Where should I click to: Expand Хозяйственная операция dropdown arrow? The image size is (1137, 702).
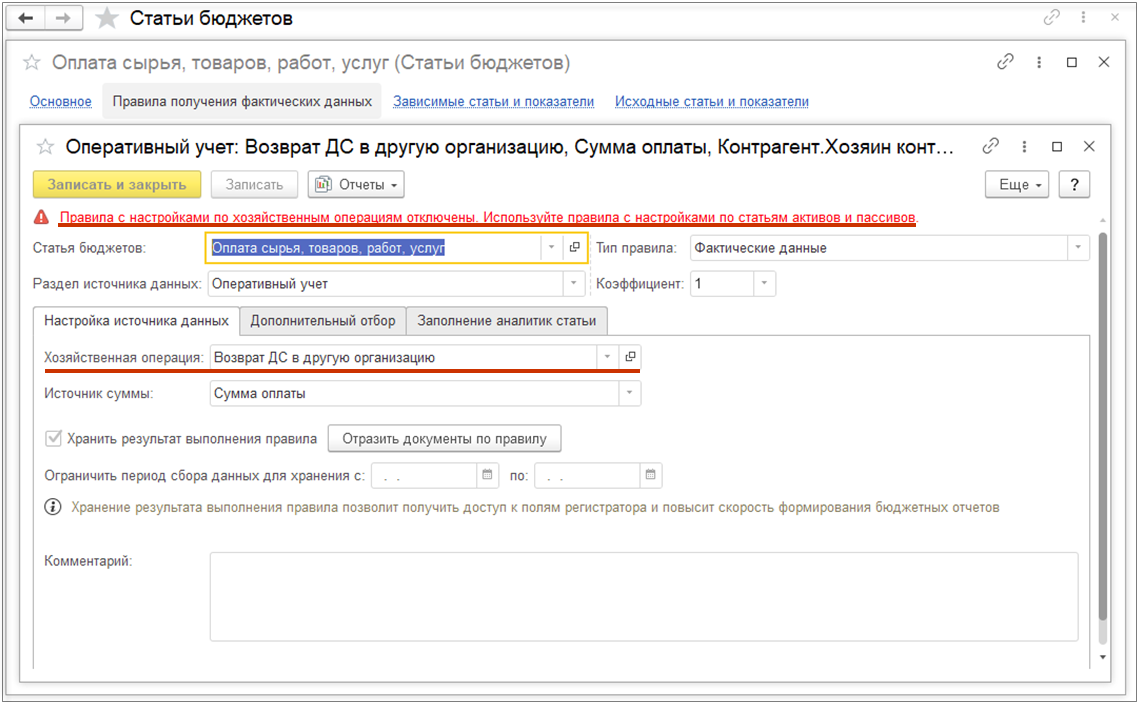(607, 357)
